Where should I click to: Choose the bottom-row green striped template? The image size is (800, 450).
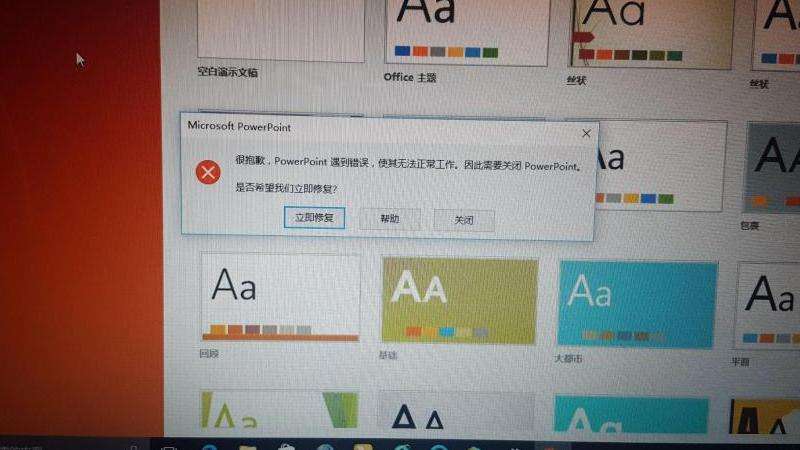click(x=278, y=415)
